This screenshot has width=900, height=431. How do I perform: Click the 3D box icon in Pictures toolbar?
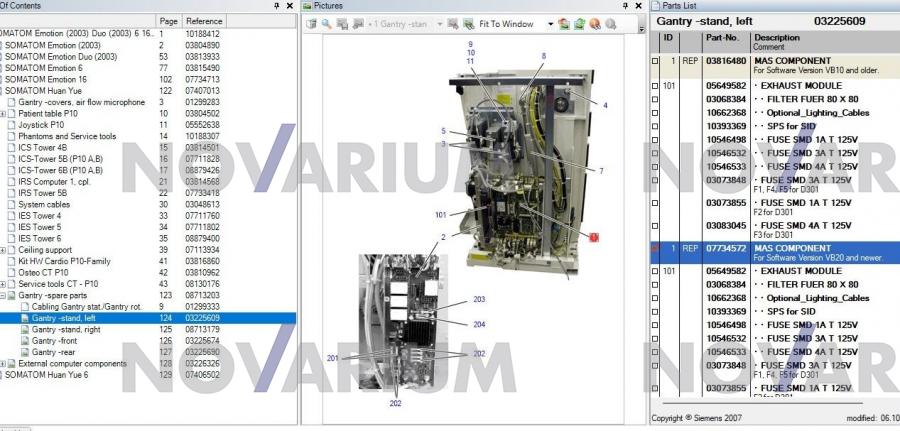(x=310, y=24)
